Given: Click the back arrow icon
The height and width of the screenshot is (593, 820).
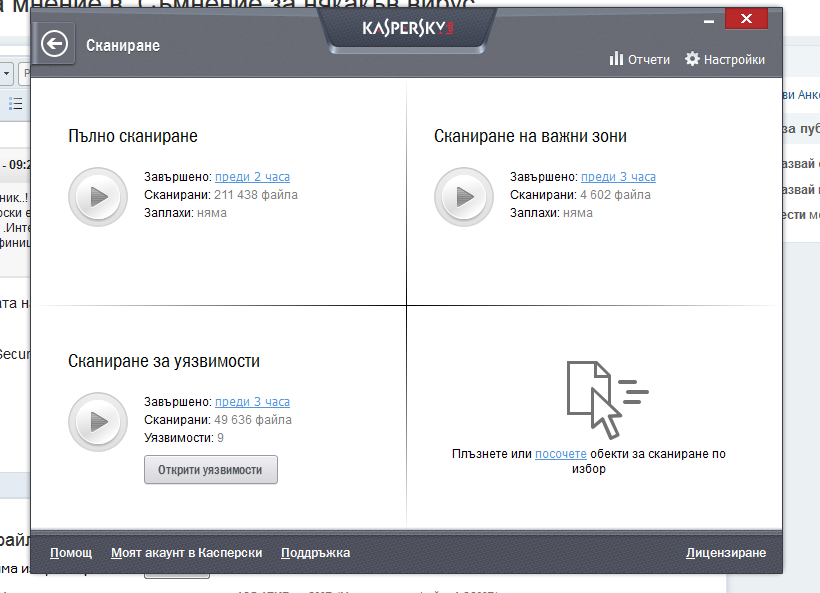Looking at the screenshot, I should click(x=54, y=43).
